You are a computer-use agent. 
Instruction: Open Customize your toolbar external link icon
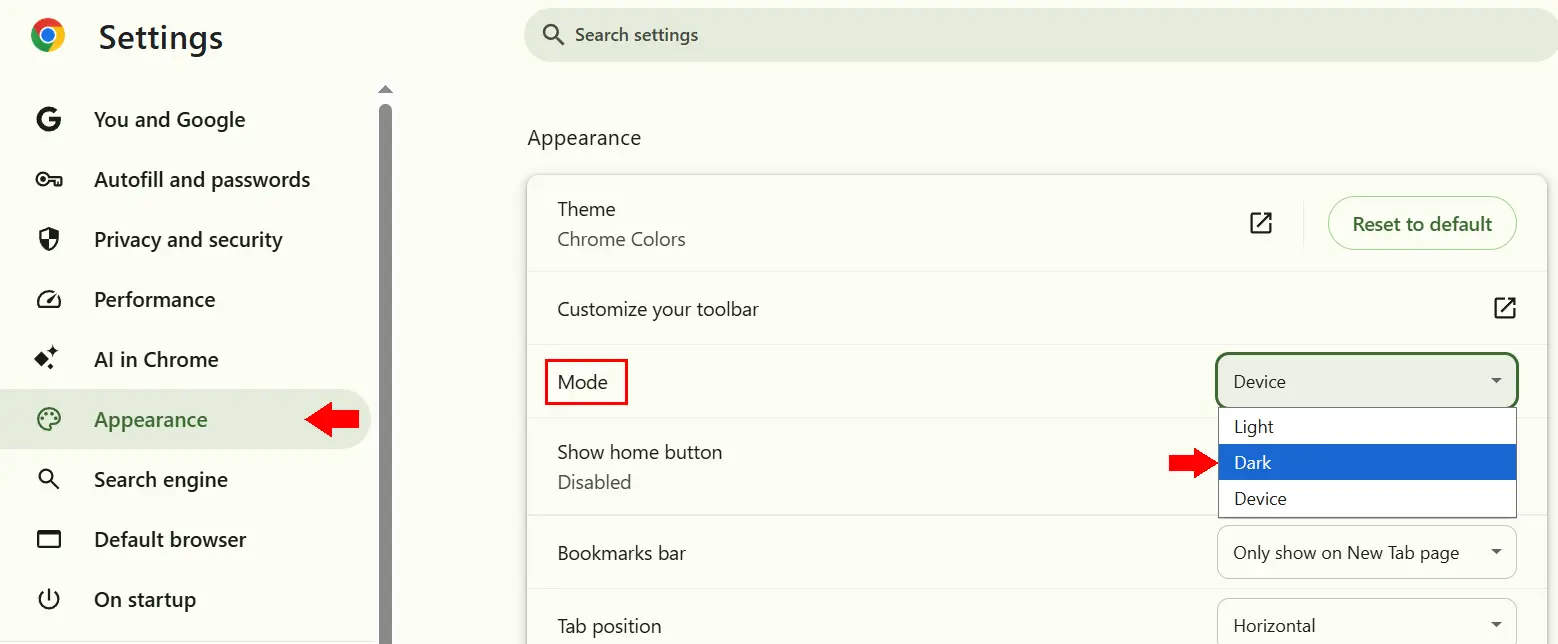pyautogui.click(x=1504, y=308)
